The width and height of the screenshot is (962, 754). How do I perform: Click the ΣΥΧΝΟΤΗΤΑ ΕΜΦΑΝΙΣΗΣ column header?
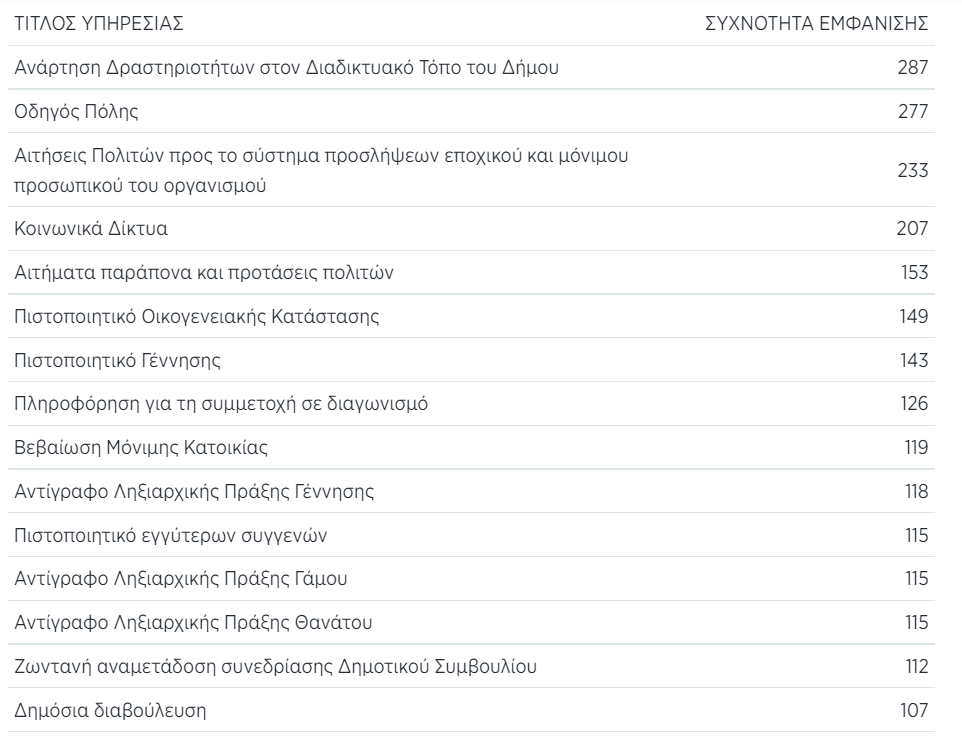[818, 23]
